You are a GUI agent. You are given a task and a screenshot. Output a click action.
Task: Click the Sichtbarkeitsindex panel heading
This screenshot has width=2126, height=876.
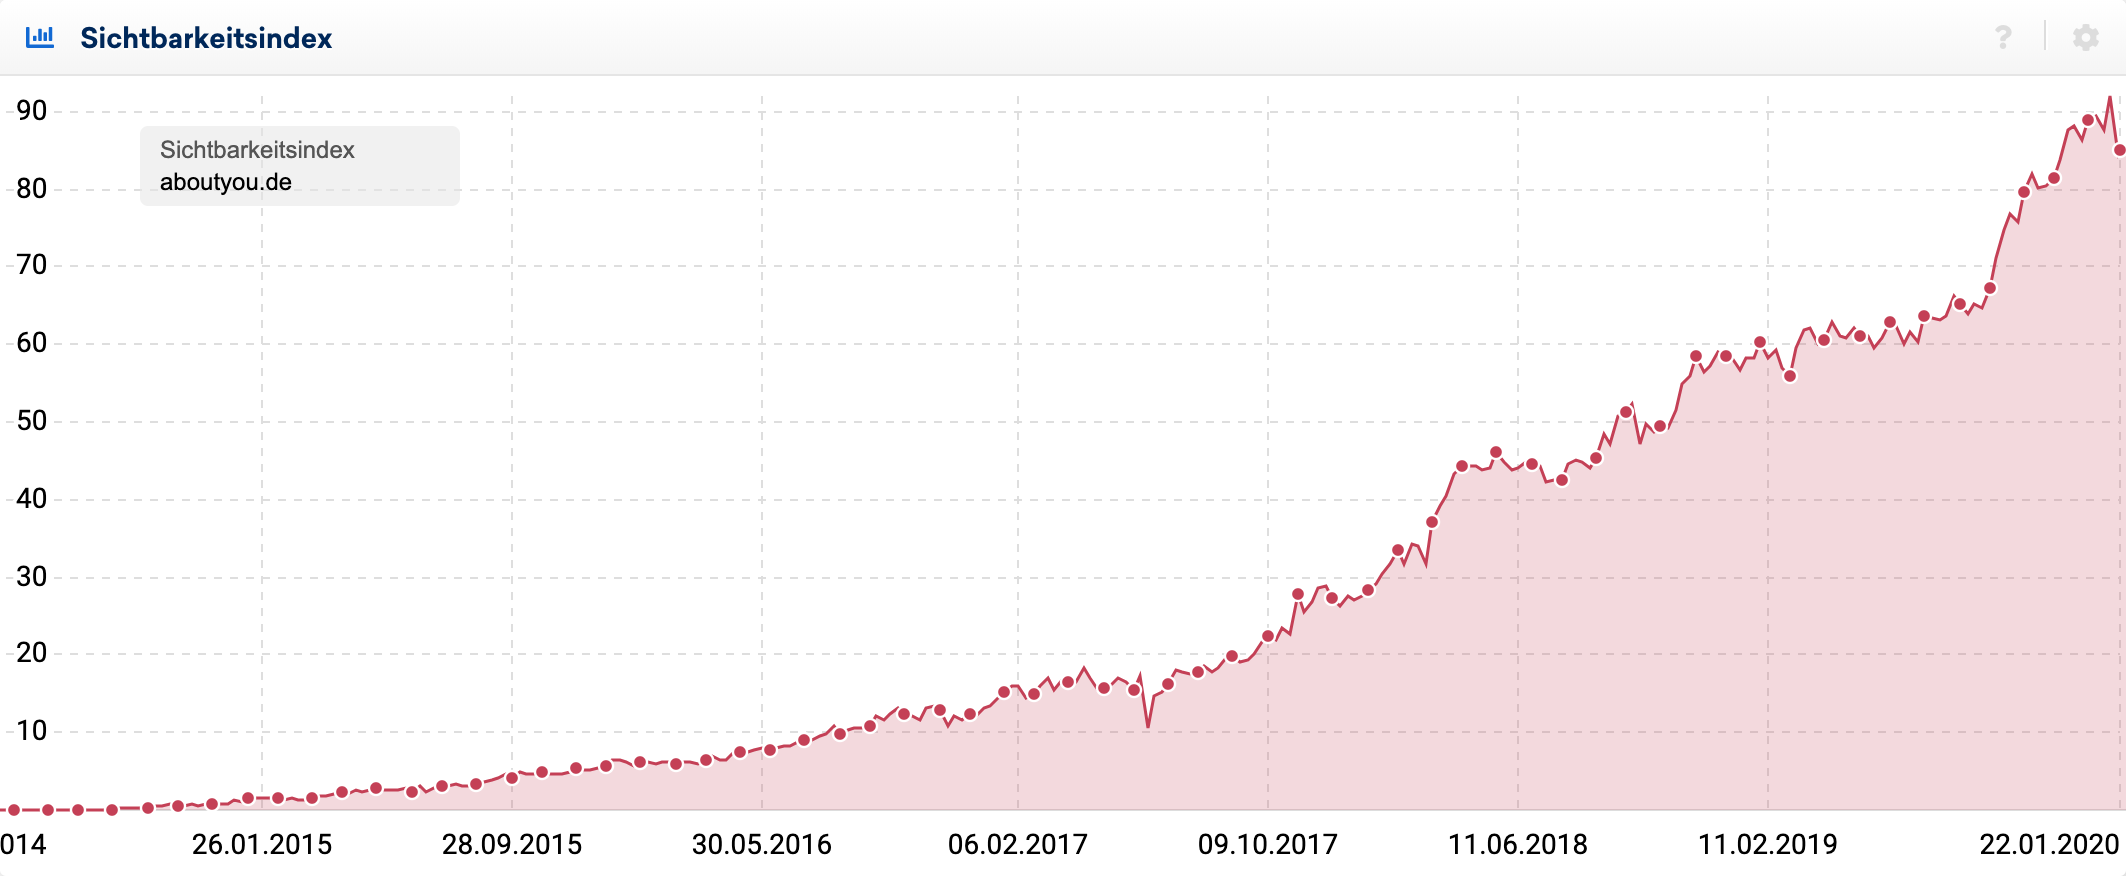click(206, 38)
